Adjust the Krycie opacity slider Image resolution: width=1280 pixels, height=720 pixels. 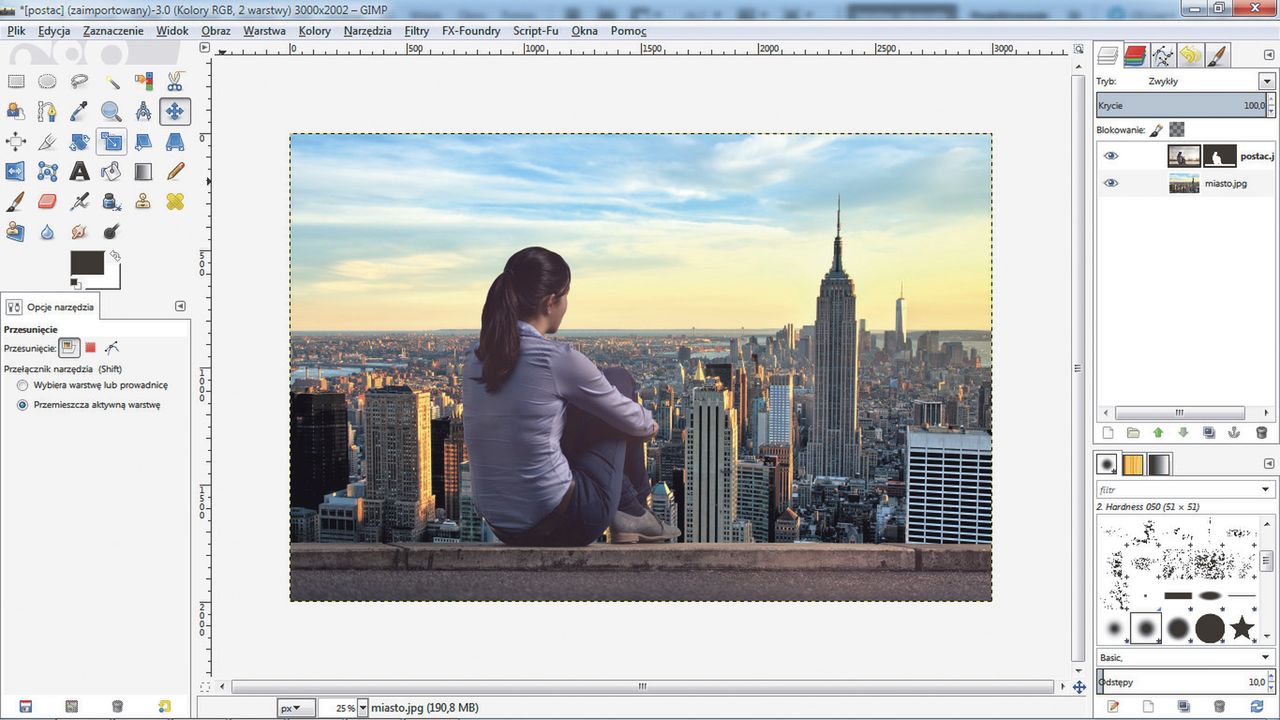click(x=1180, y=105)
